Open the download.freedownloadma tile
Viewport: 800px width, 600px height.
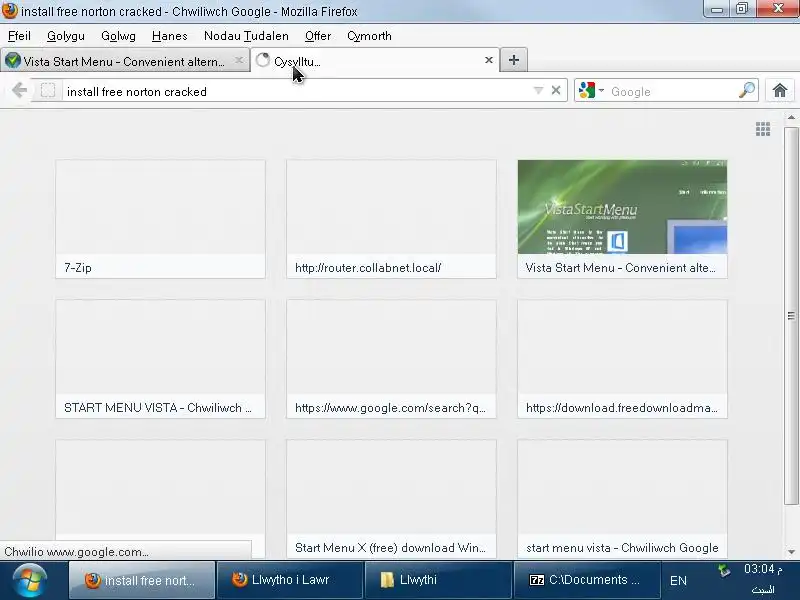click(622, 359)
